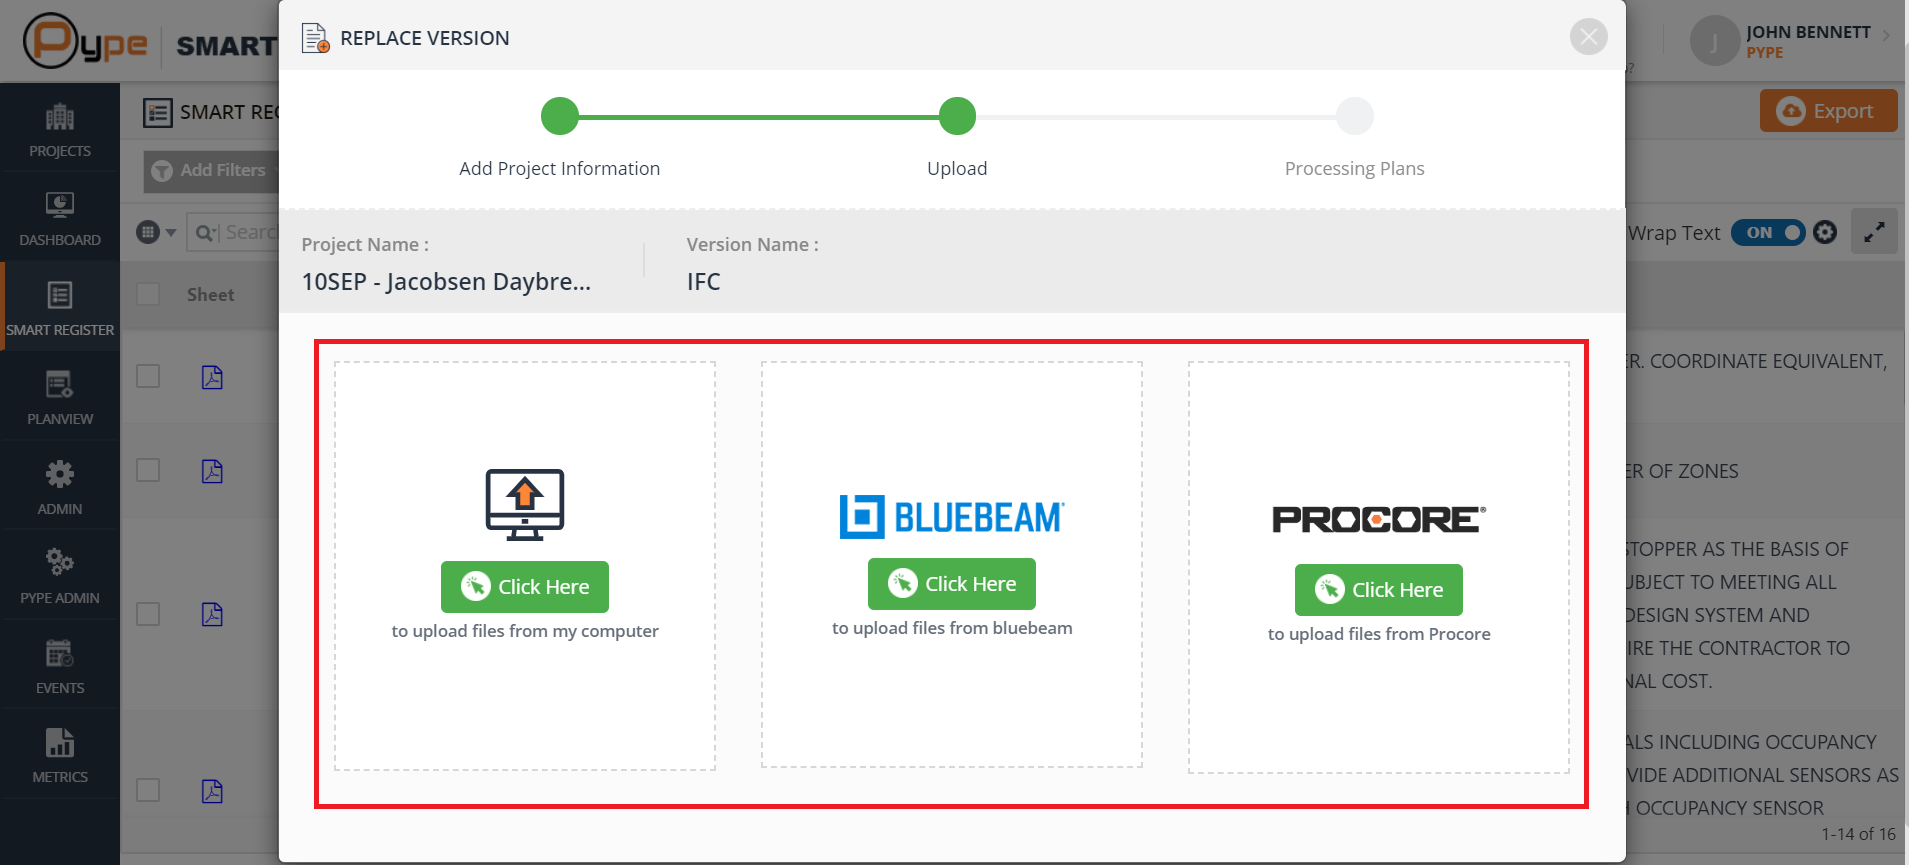
Task: Tick the select-all checkbox beside Sheet header
Action: (x=148, y=294)
